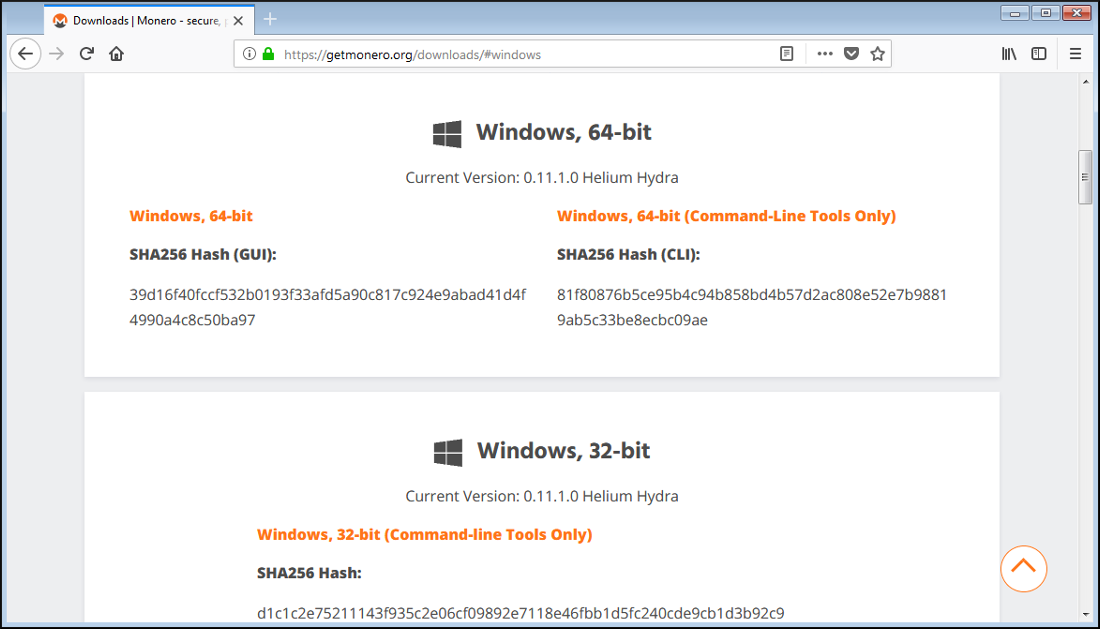Click the Windows logo beside 64-bit heading
The height and width of the screenshot is (629, 1100).
tap(447, 133)
